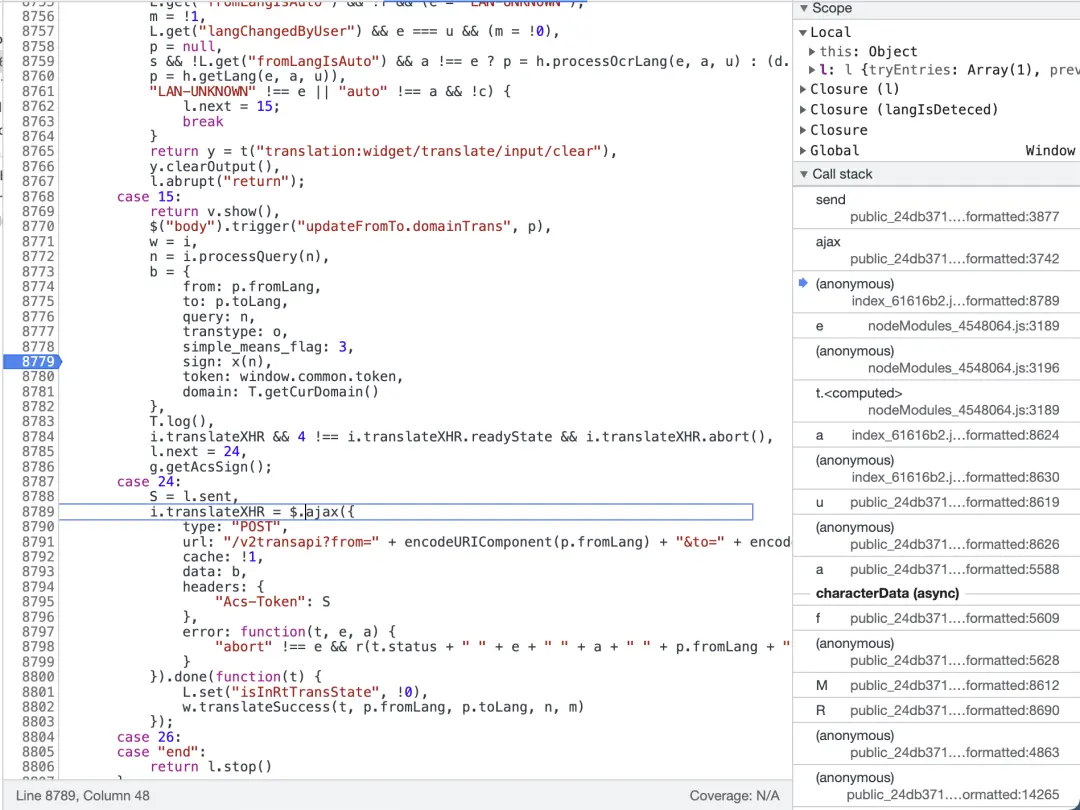Select the 'ajax' call stack frame
1080x810 pixels.
(x=828, y=242)
